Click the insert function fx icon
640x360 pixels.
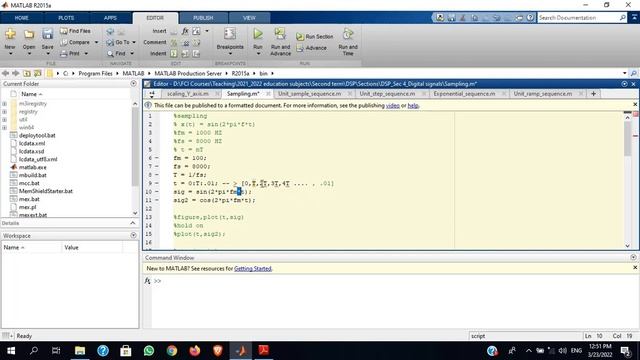point(185,31)
